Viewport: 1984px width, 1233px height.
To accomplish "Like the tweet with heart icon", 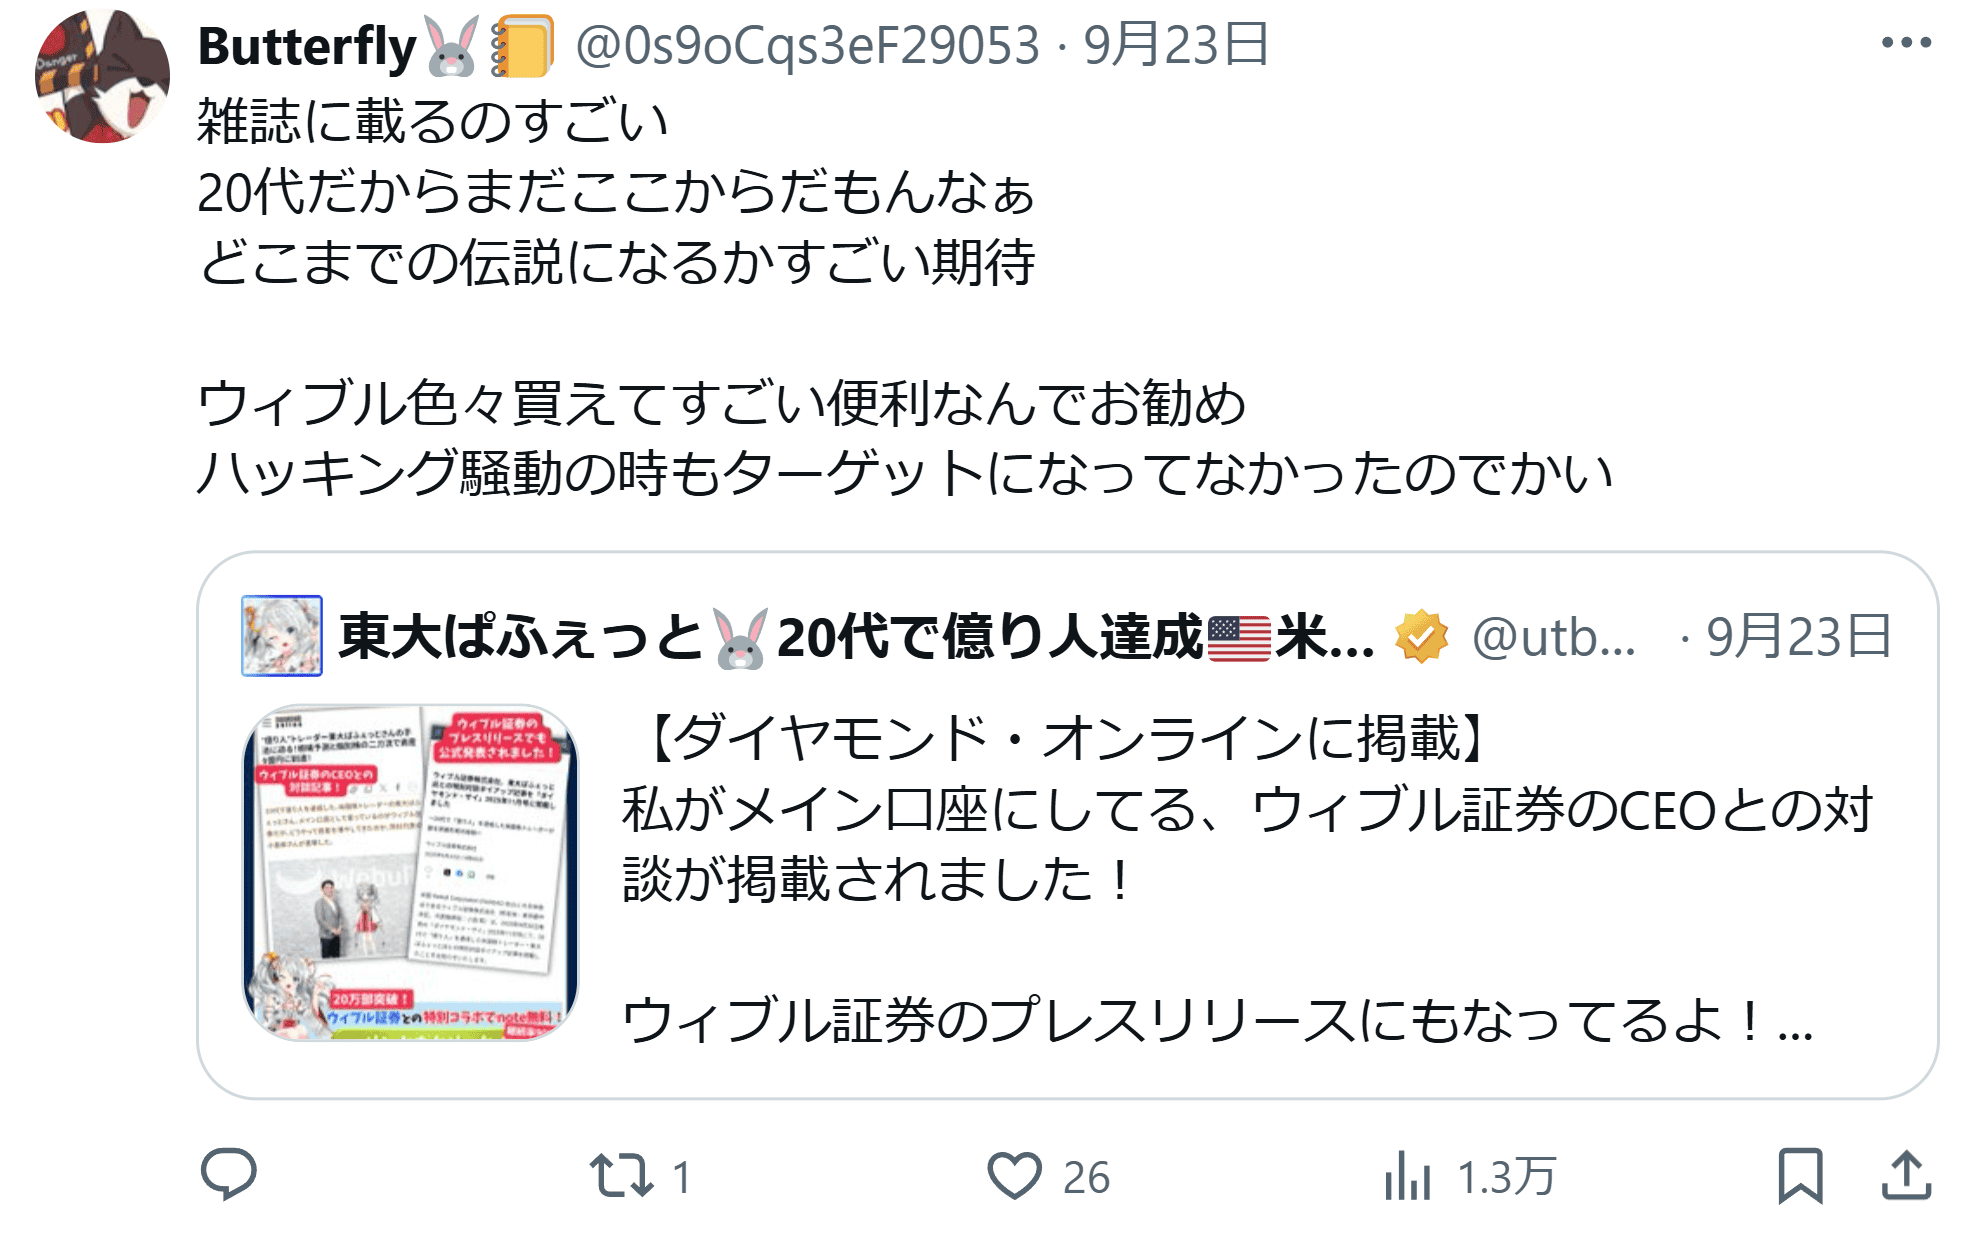I will [1015, 1176].
